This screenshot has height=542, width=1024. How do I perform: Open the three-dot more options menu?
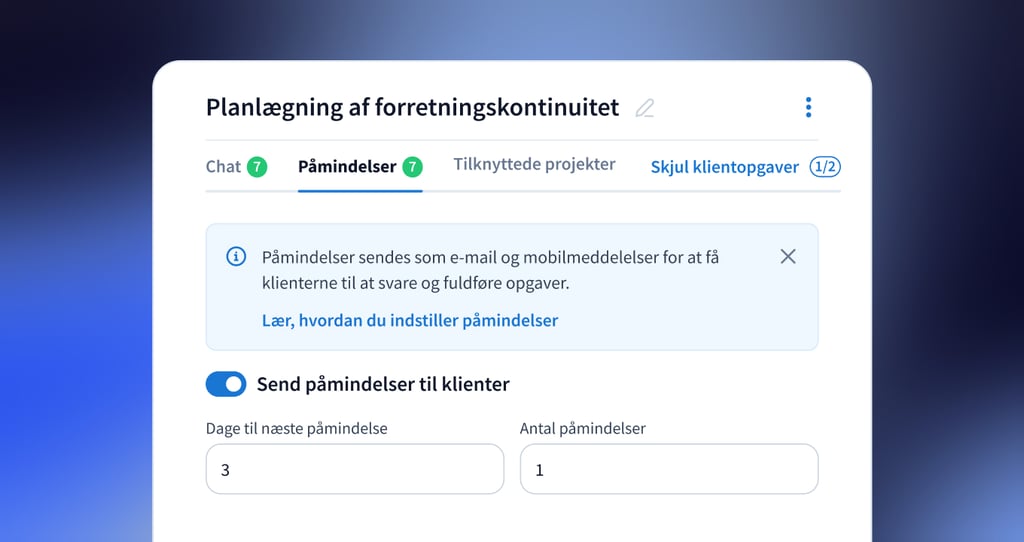808,108
